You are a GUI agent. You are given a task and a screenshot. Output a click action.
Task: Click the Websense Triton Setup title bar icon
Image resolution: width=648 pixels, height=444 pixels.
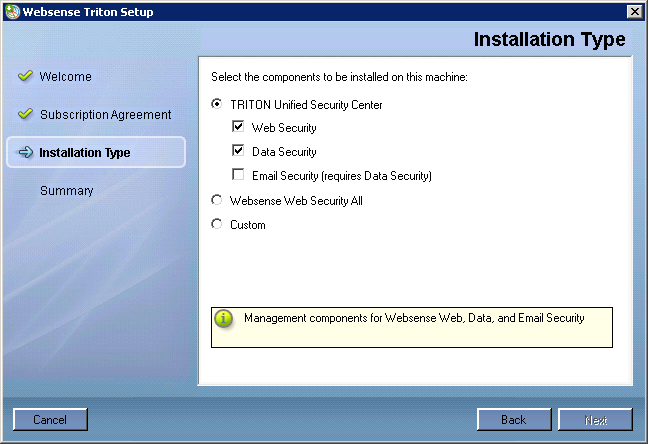coord(12,12)
